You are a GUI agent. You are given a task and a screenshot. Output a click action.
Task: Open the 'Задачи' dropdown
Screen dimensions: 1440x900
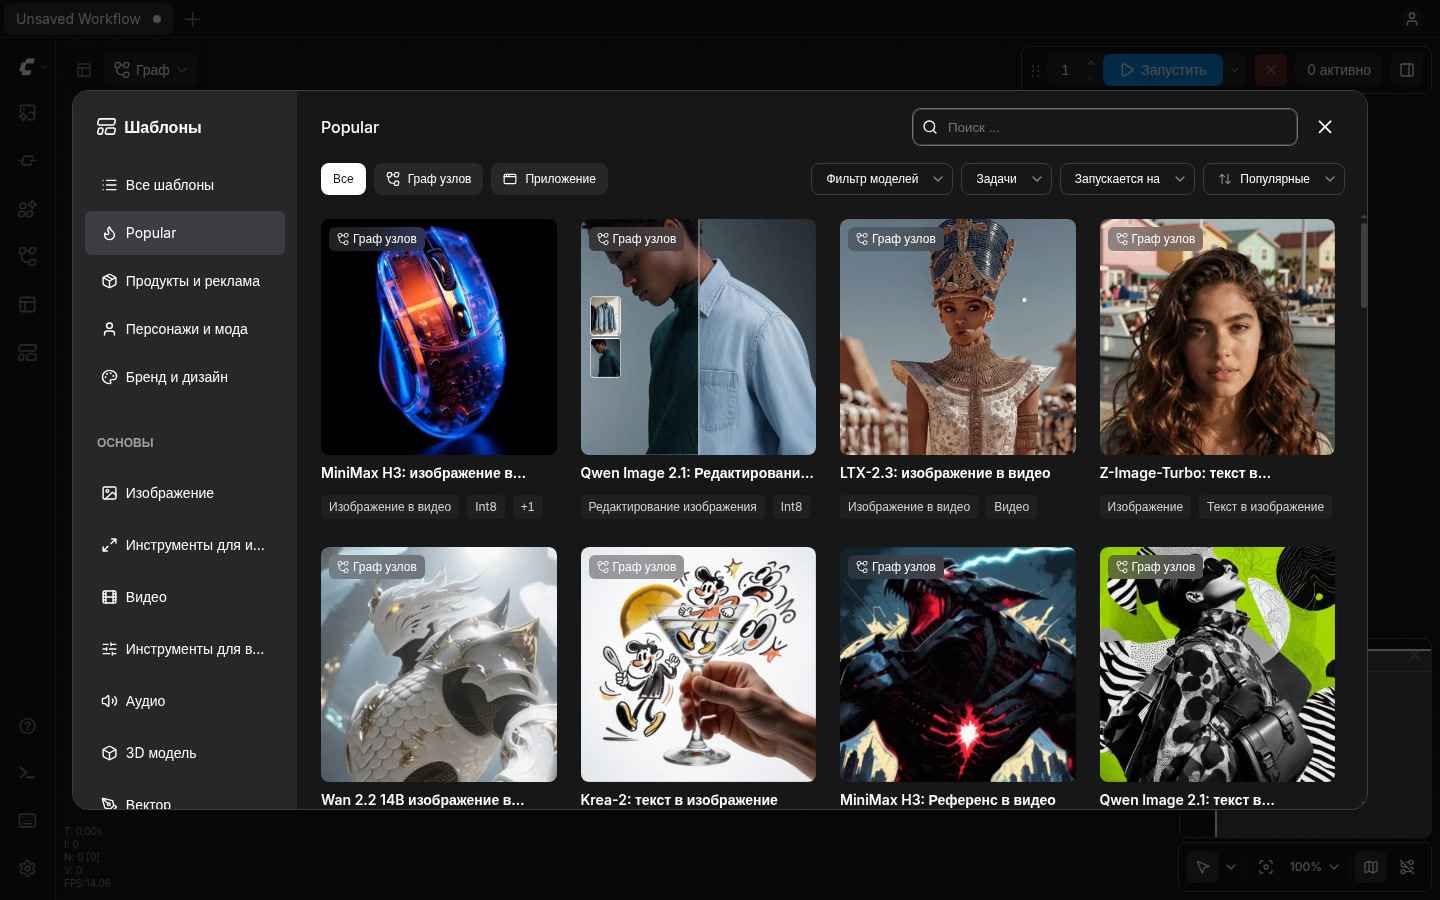pyautogui.click(x=1006, y=179)
